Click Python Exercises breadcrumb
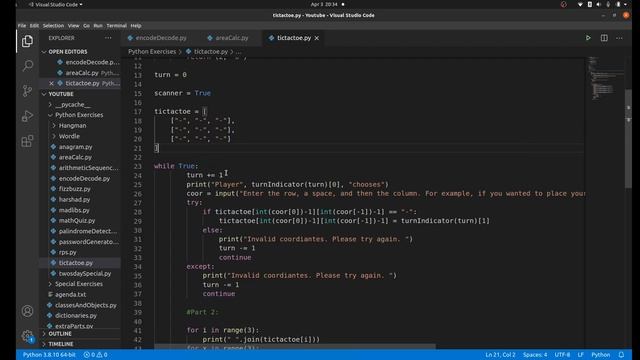Viewport: 640px width, 360px height. click(152, 52)
